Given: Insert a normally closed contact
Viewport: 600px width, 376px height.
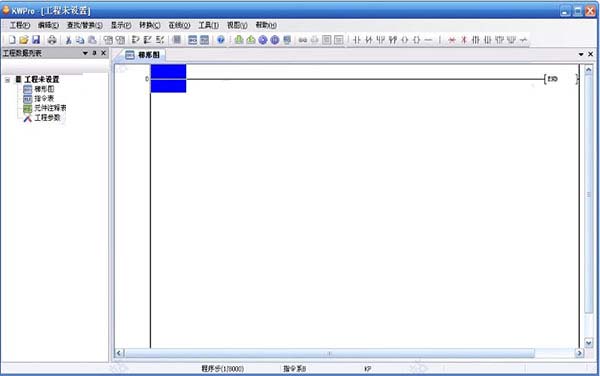Looking at the screenshot, I should click(369, 40).
